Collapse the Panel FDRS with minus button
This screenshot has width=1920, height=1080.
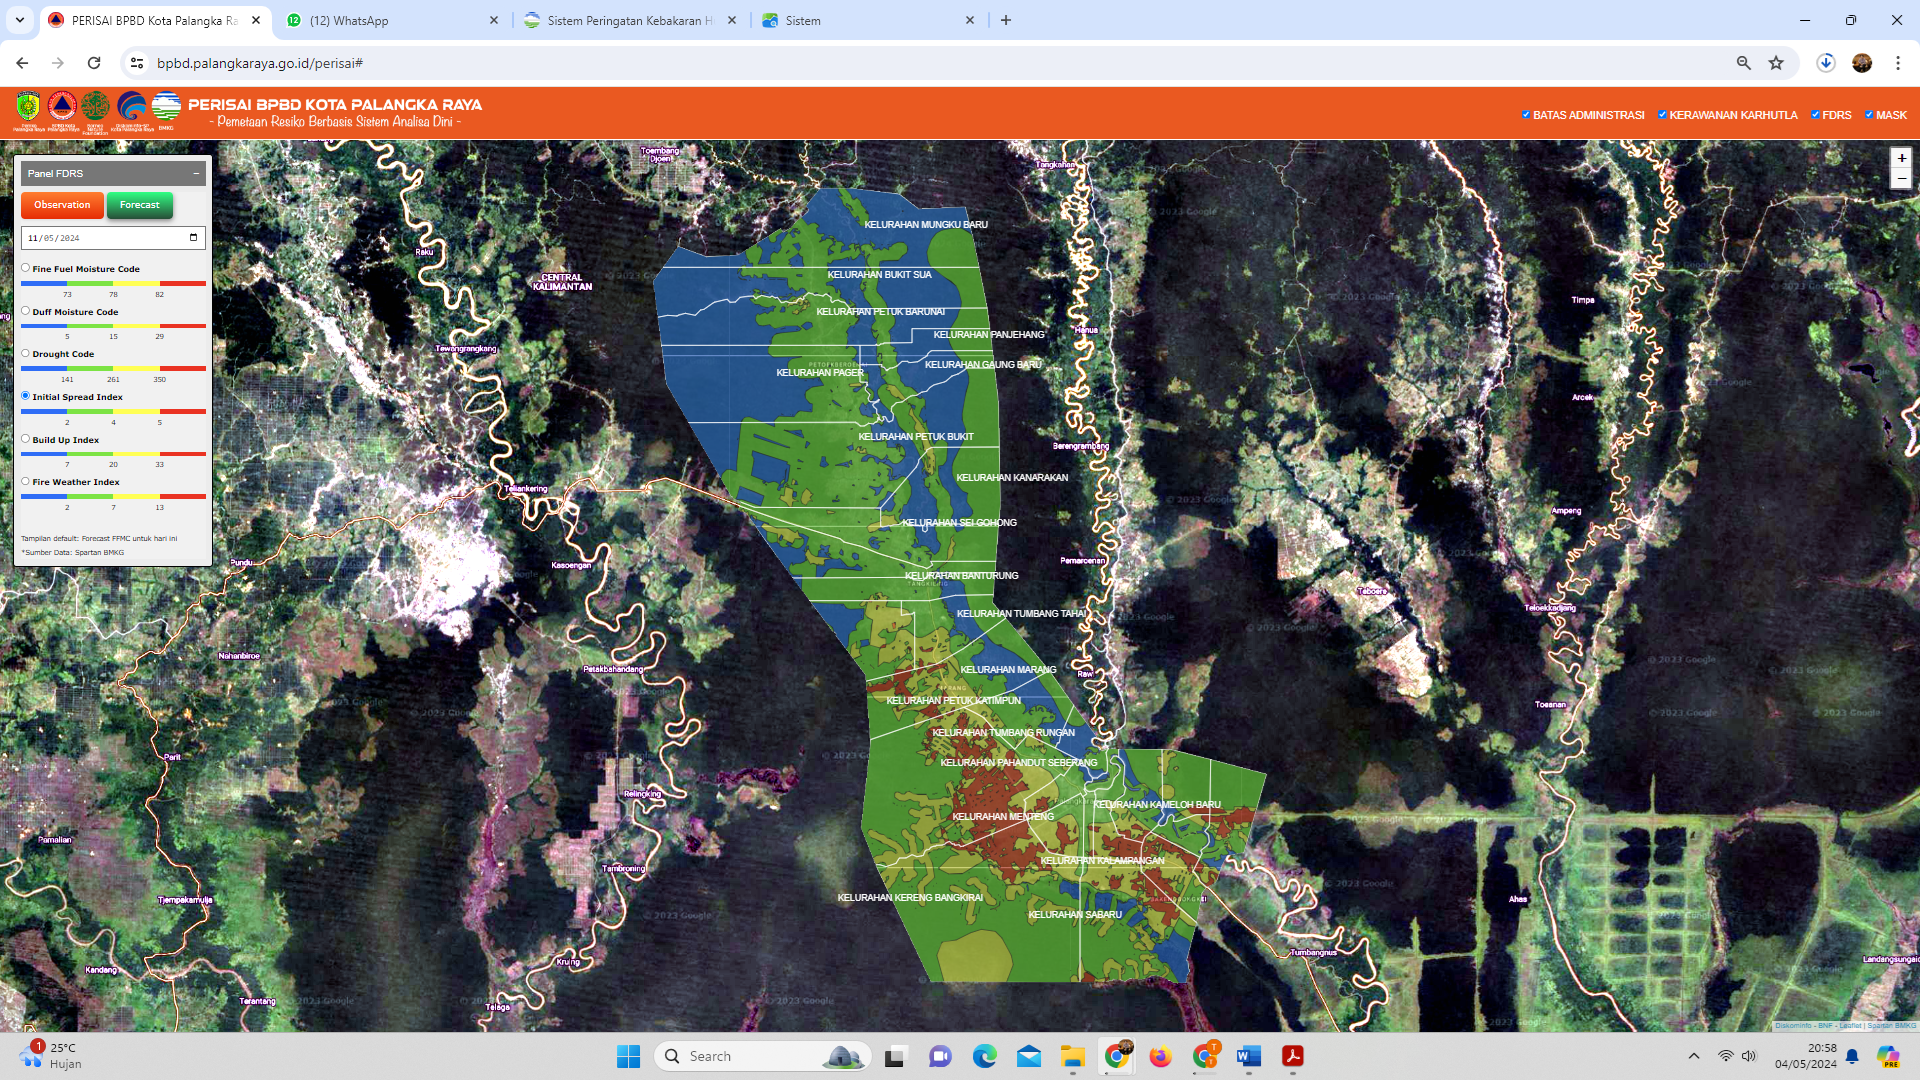coord(196,173)
